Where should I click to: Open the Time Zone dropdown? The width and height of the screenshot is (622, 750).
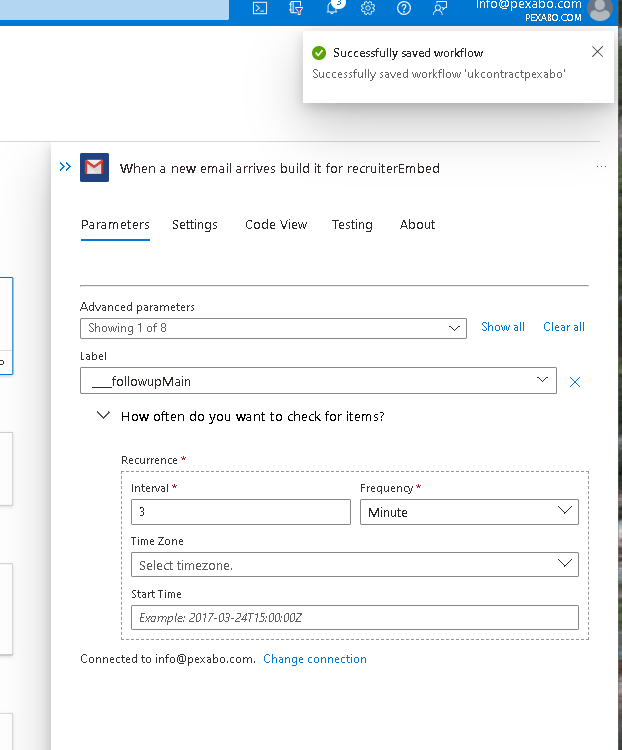tap(355, 564)
